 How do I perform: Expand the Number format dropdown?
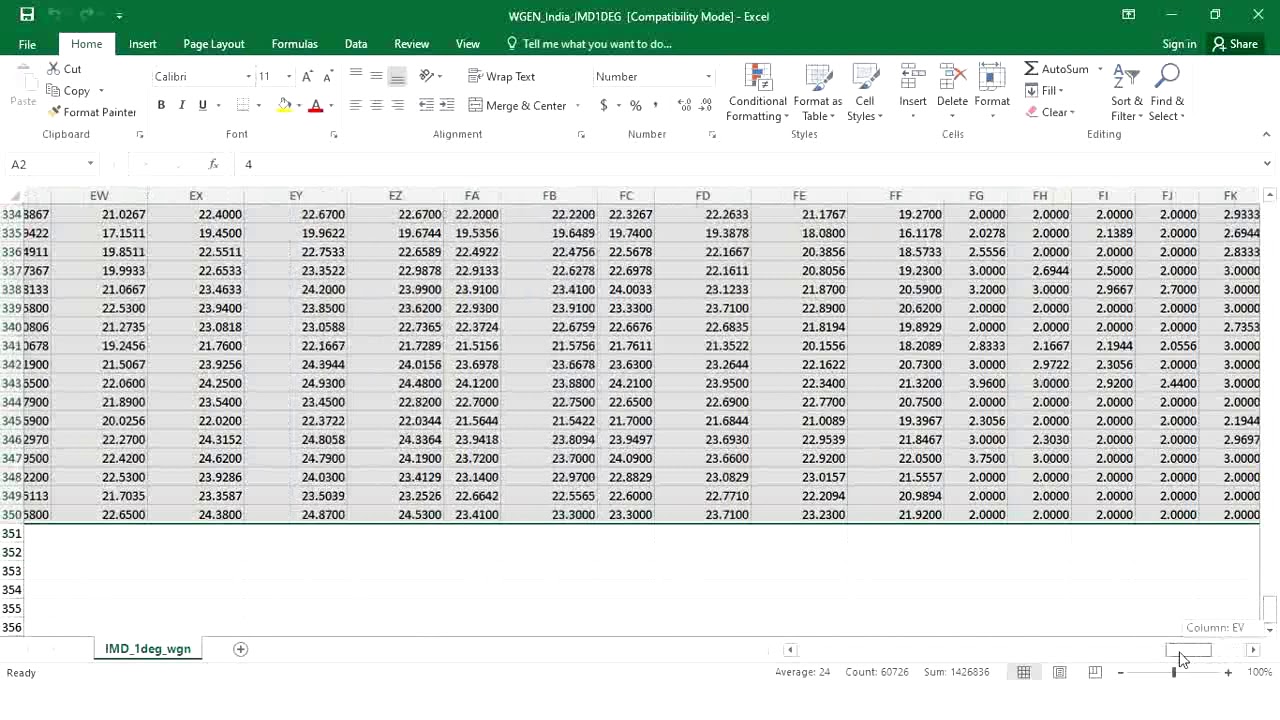(708, 77)
